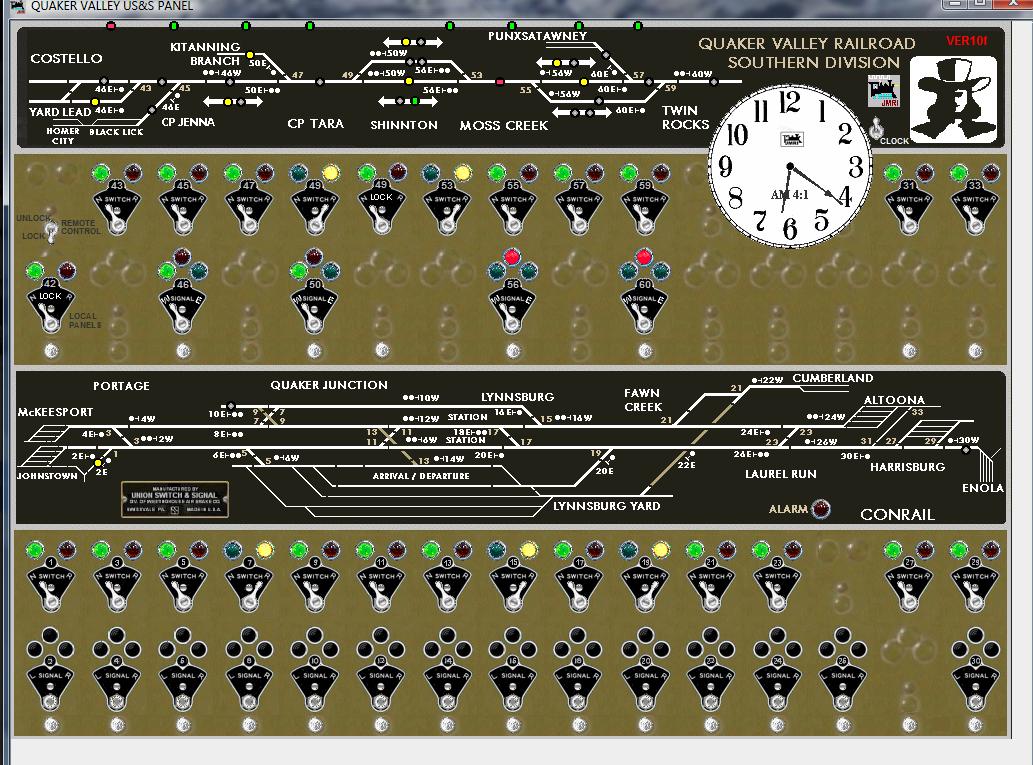Toggle switch lever 15 on lower panel

coord(513,584)
